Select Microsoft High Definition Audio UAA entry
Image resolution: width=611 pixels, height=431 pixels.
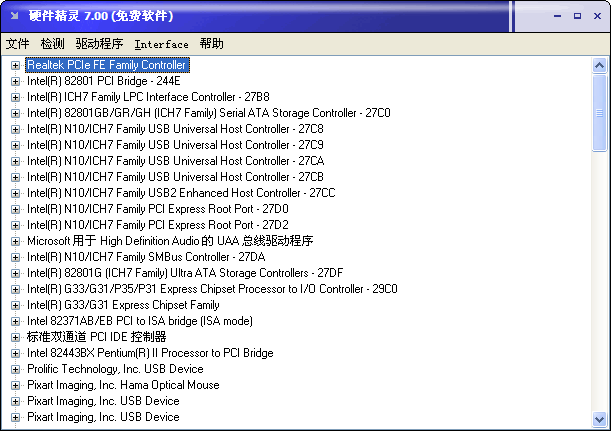click(x=169, y=241)
